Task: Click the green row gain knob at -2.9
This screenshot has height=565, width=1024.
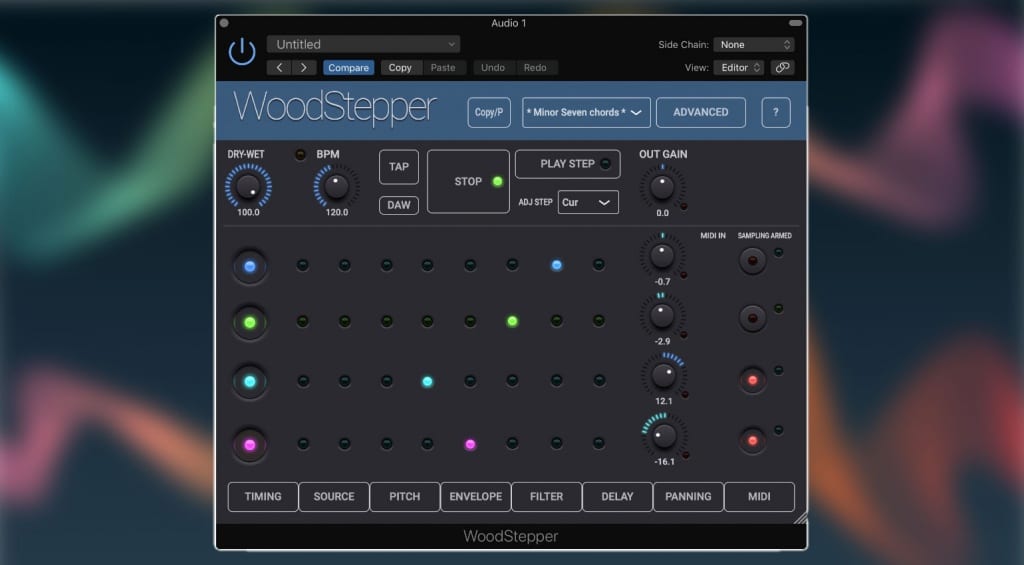Action: point(662,315)
